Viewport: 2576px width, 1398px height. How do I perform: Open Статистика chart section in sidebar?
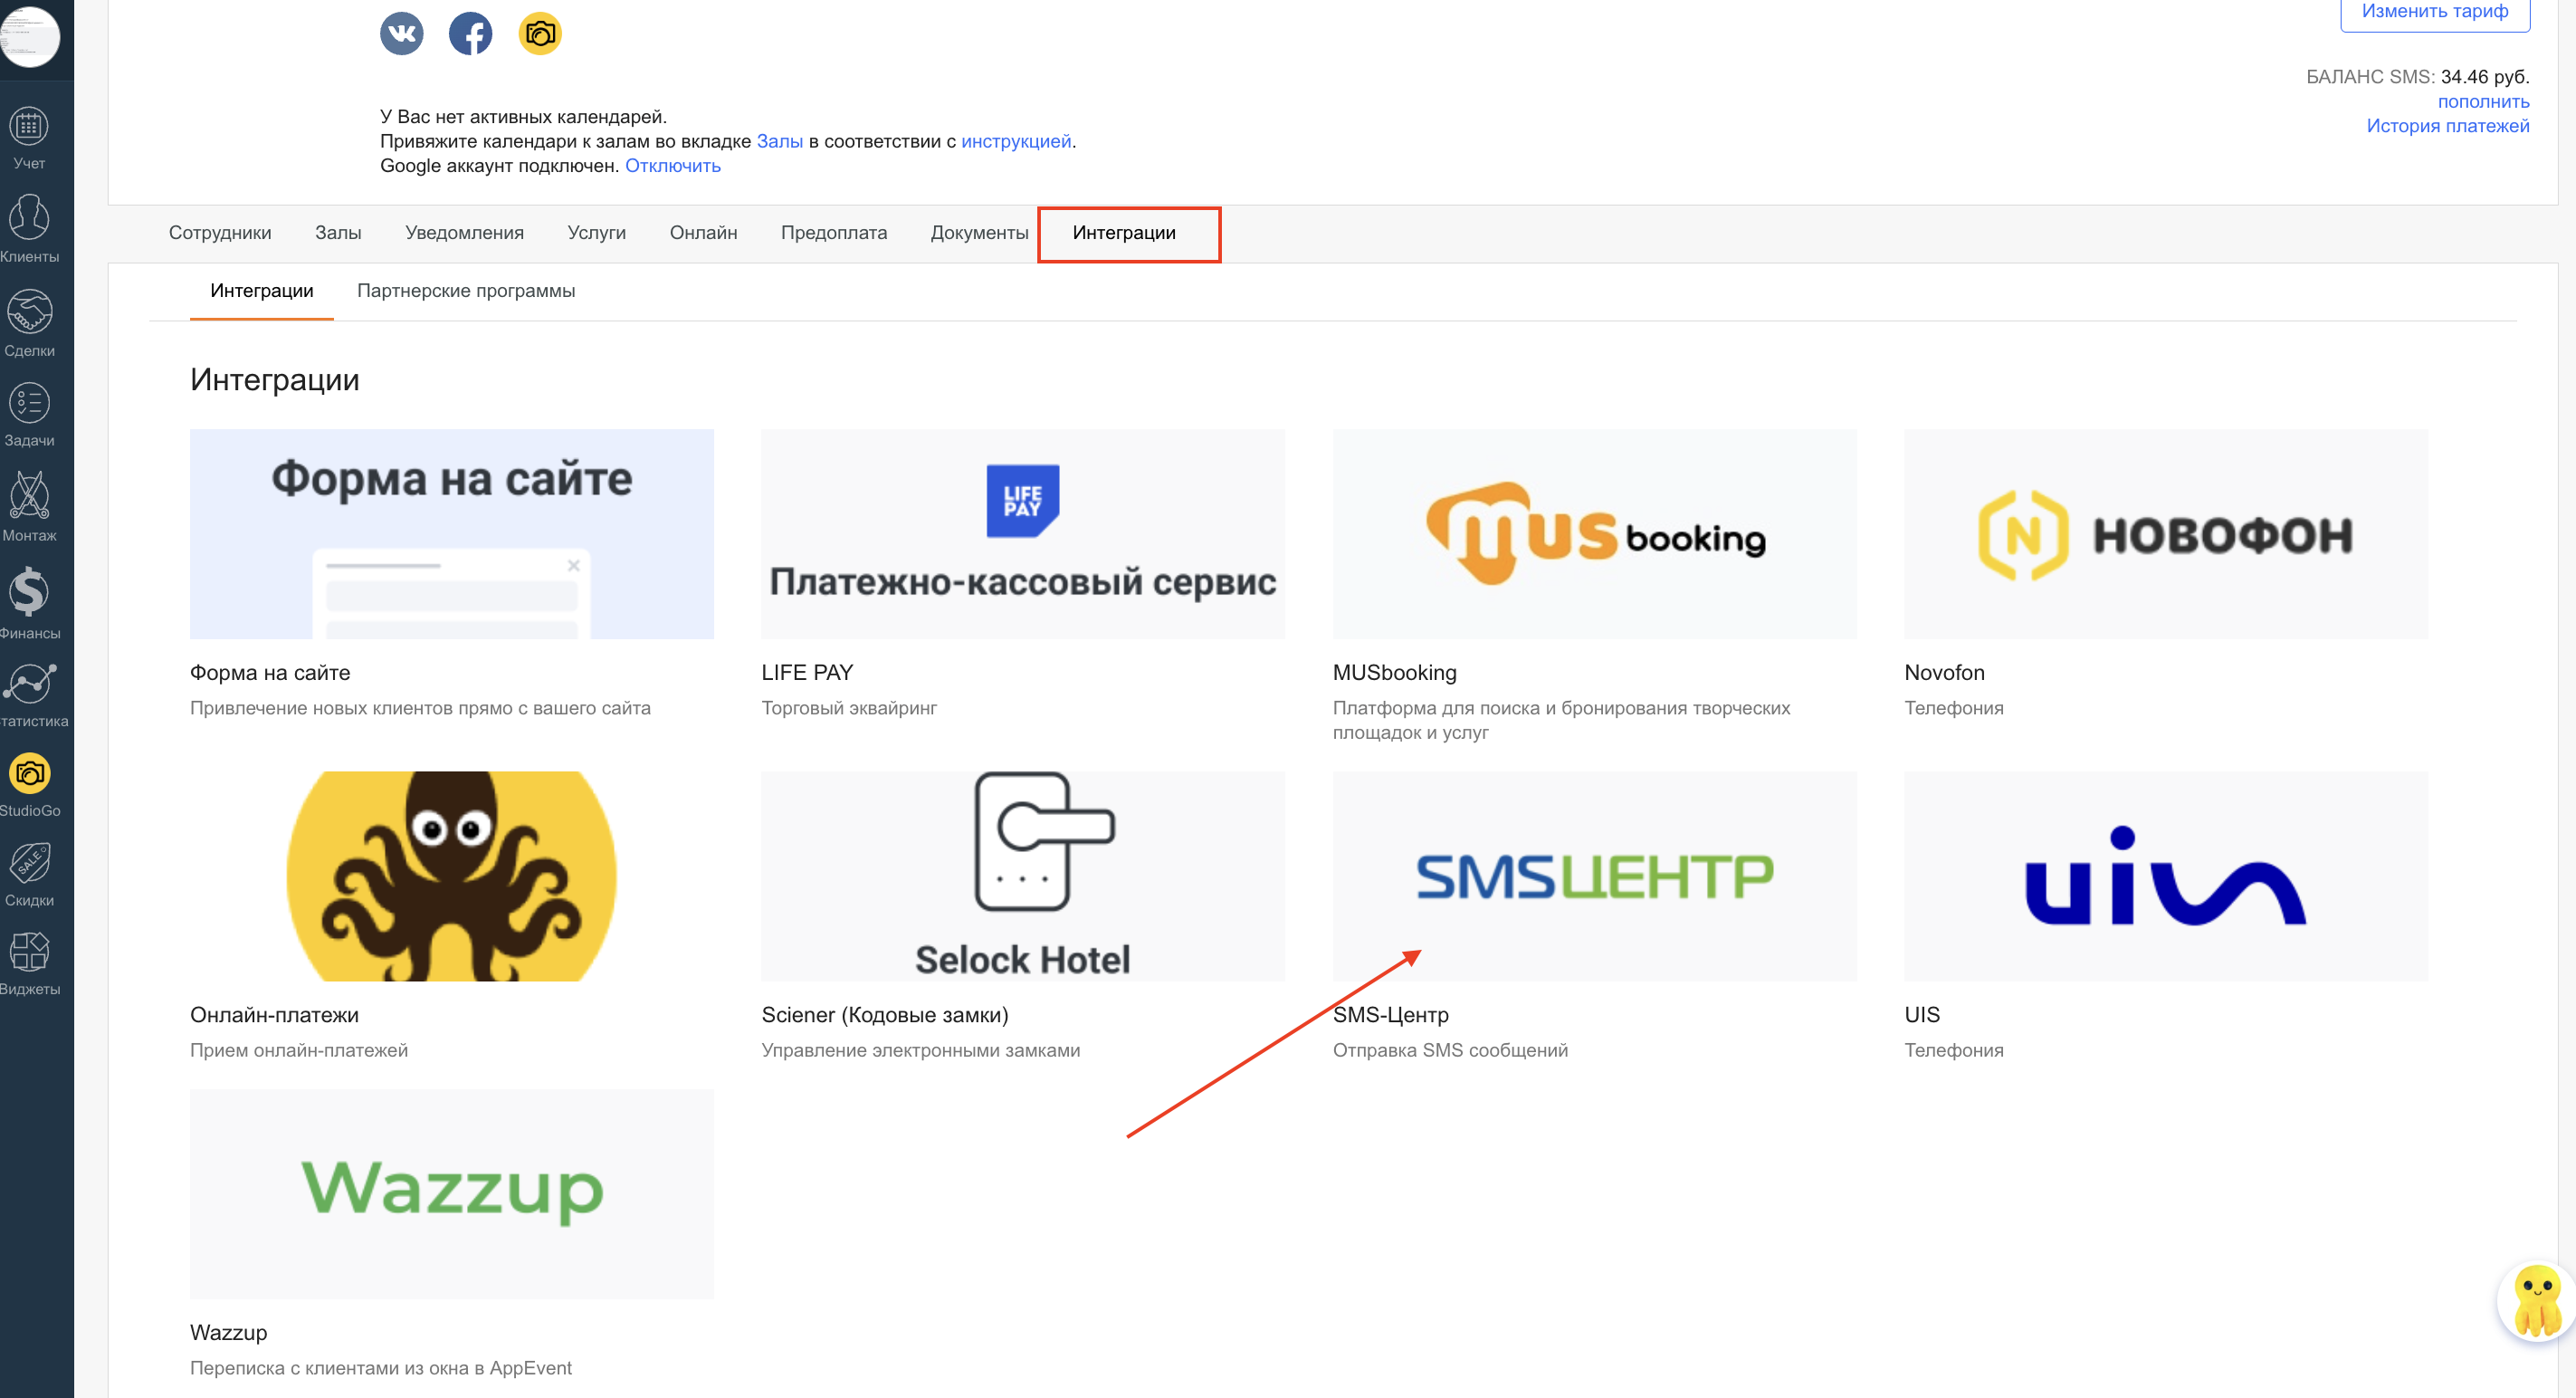29,695
